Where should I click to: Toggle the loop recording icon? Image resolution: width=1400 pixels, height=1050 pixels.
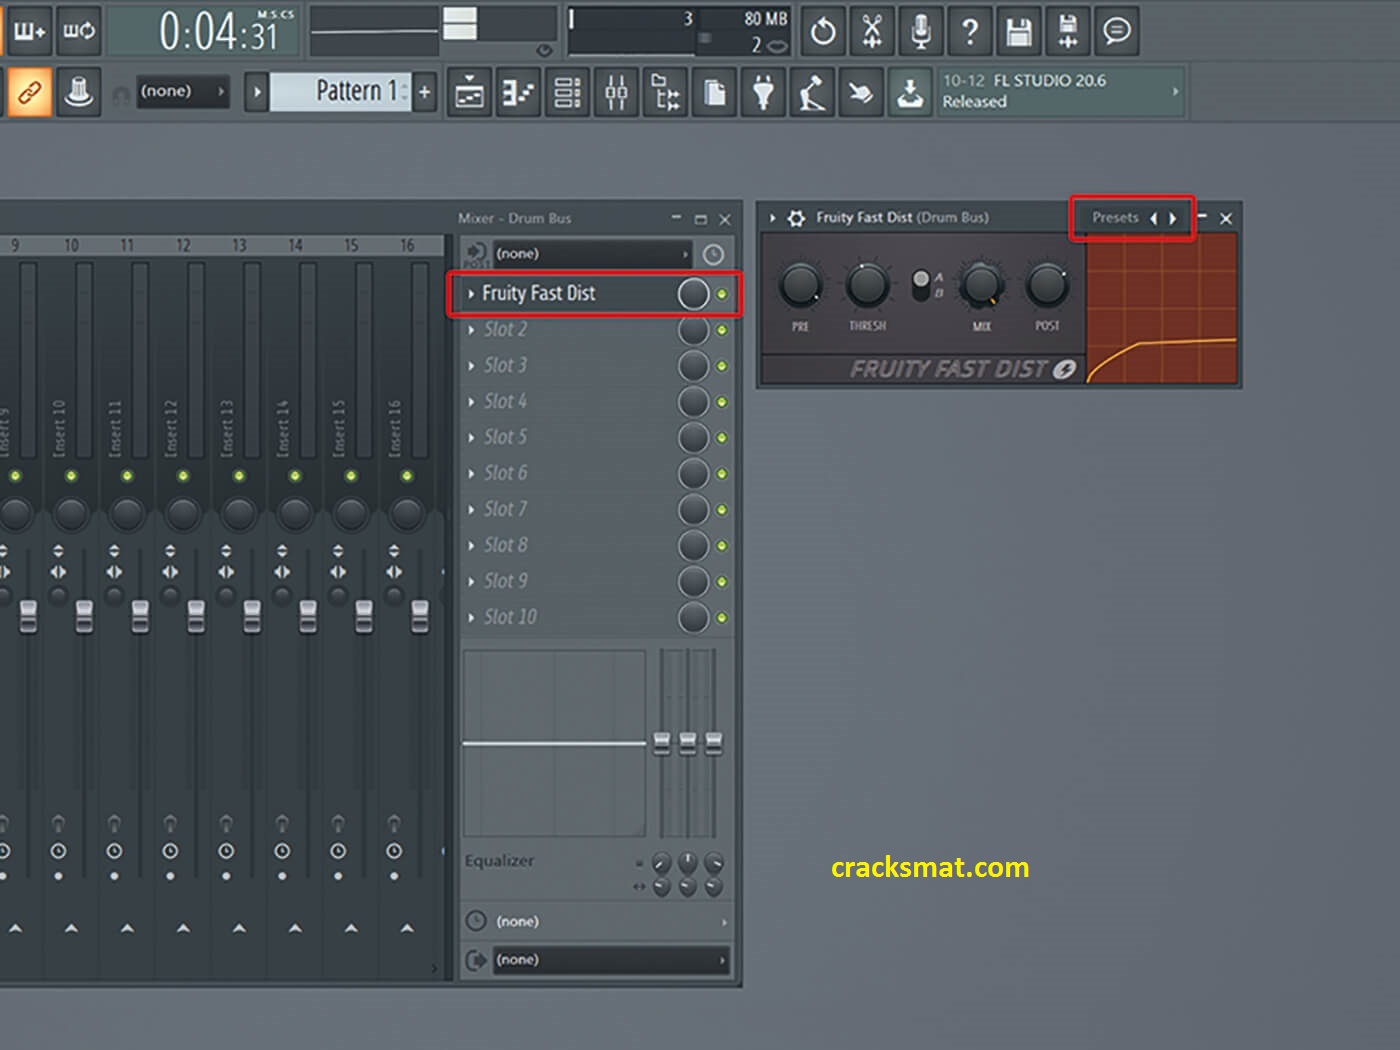click(x=78, y=32)
